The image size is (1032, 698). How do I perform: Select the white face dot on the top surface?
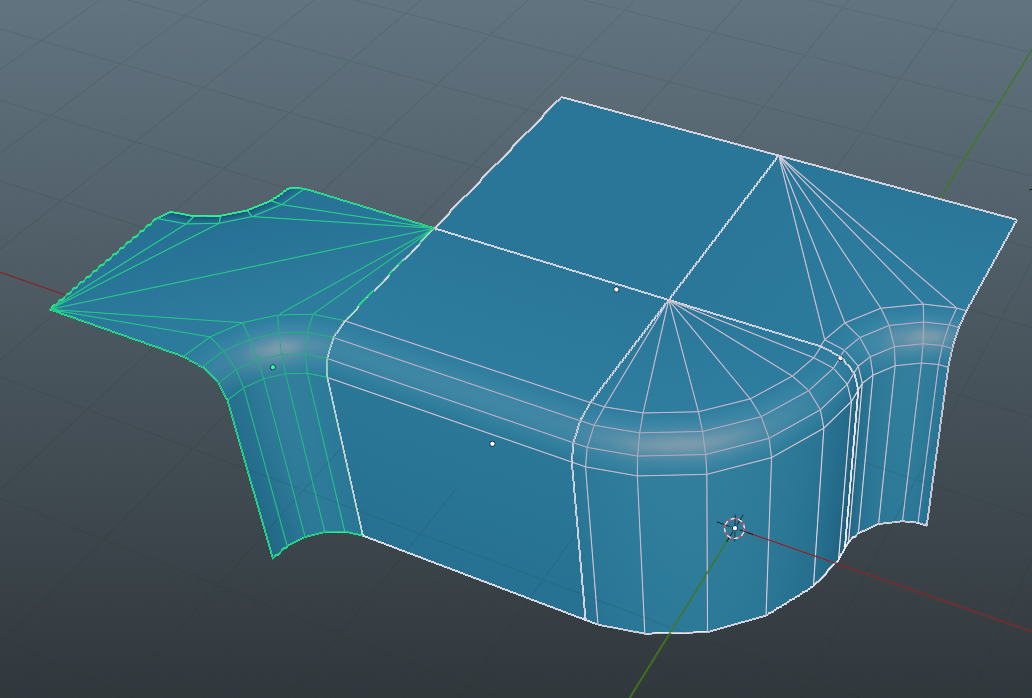616,289
